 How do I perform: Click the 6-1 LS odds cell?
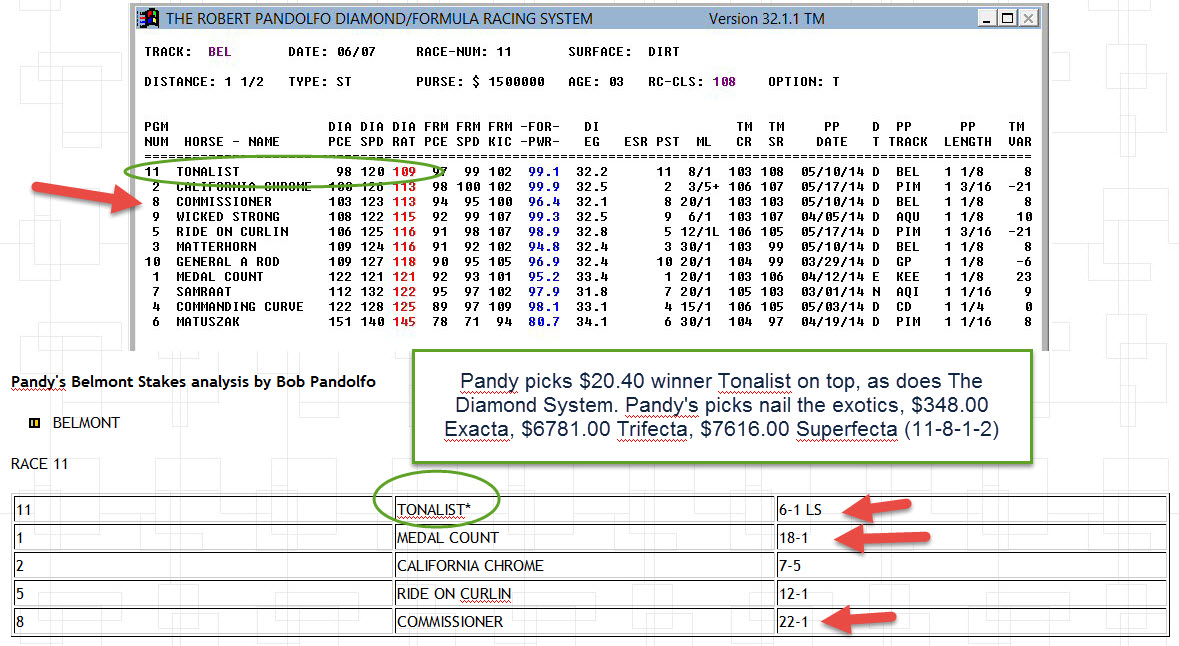[971, 510]
